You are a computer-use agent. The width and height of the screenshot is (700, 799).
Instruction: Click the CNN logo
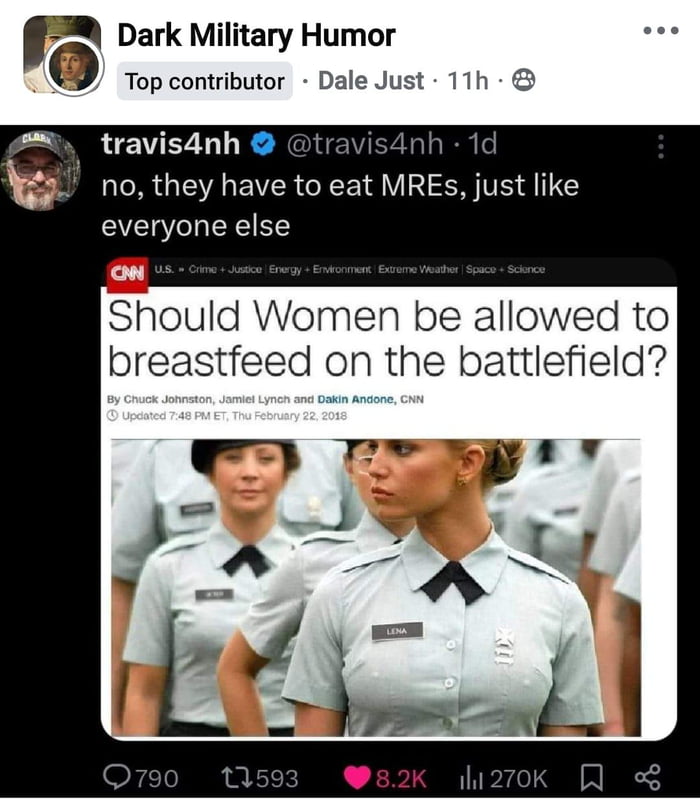[127, 274]
